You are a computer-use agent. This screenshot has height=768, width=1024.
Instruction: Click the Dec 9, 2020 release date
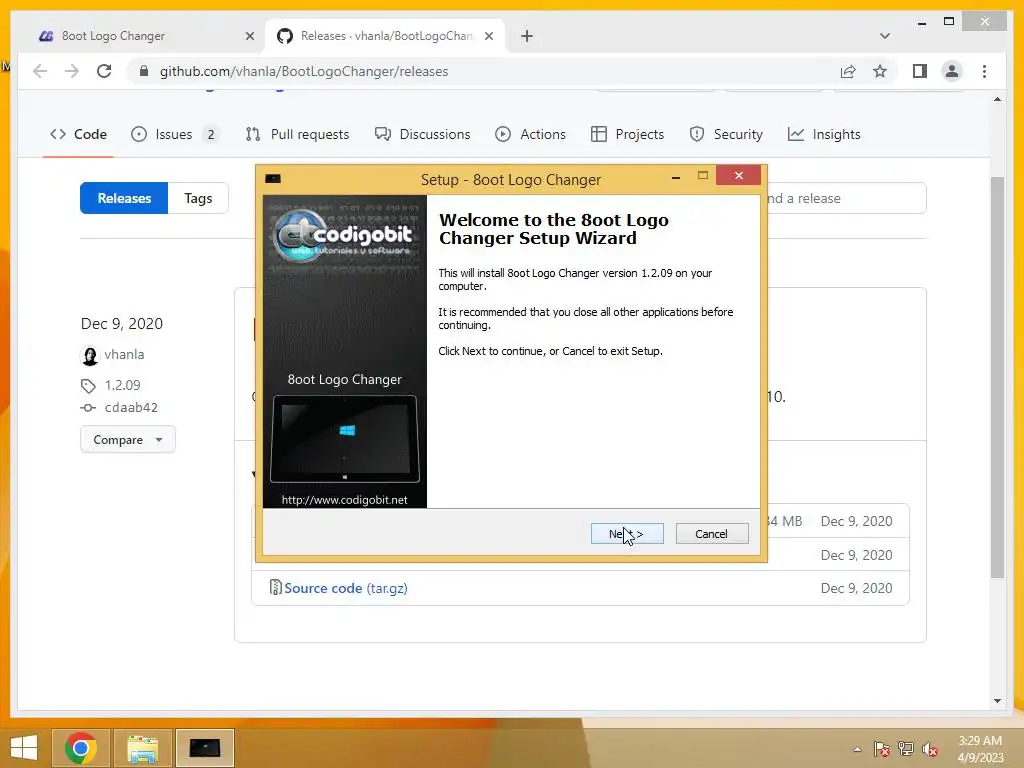[121, 323]
